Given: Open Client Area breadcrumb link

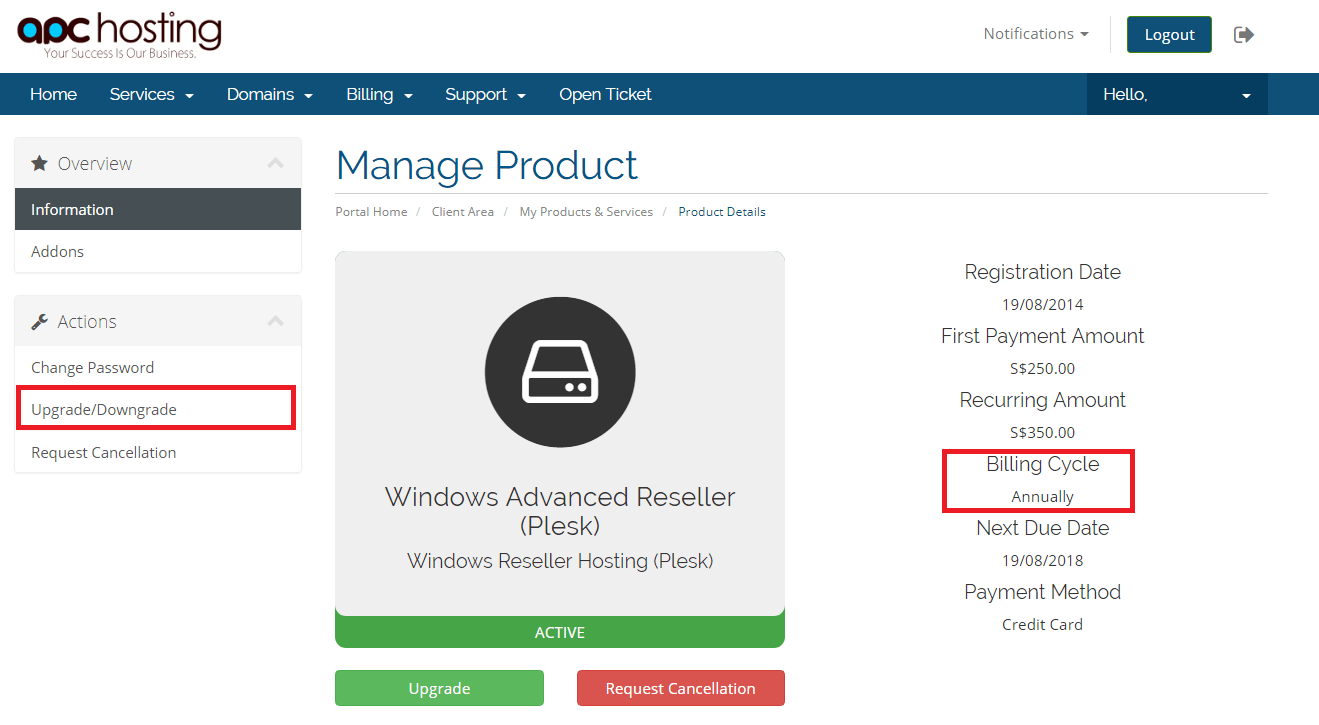Looking at the screenshot, I should [x=463, y=212].
